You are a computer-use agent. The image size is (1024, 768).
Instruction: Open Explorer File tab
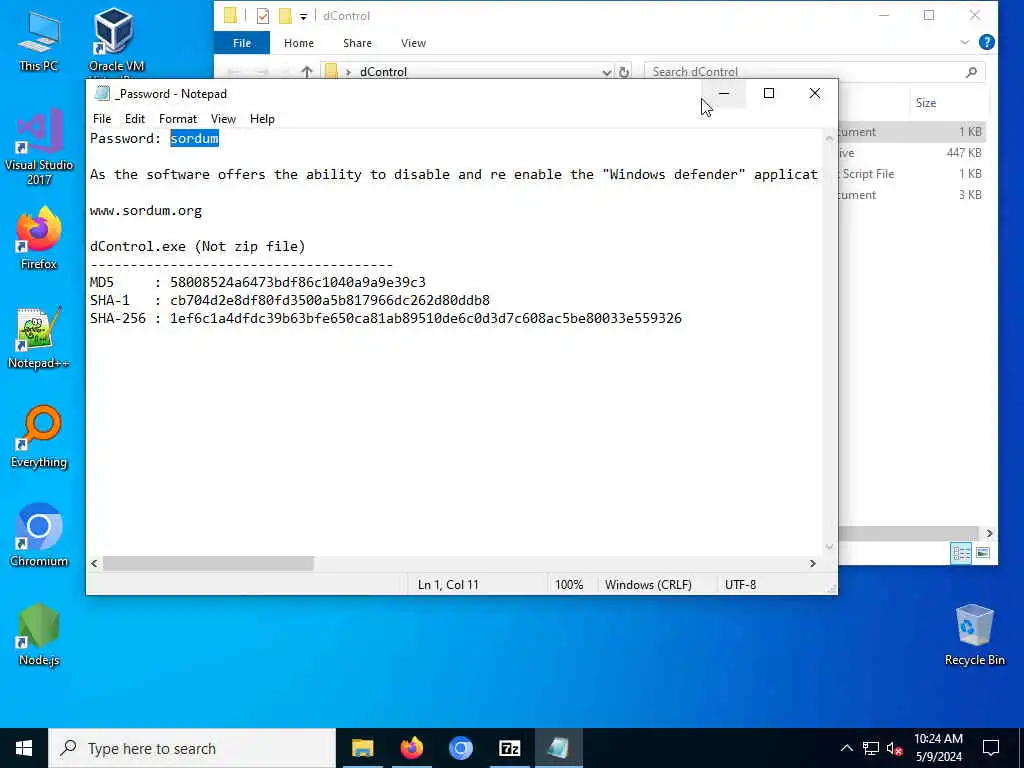pyautogui.click(x=242, y=43)
